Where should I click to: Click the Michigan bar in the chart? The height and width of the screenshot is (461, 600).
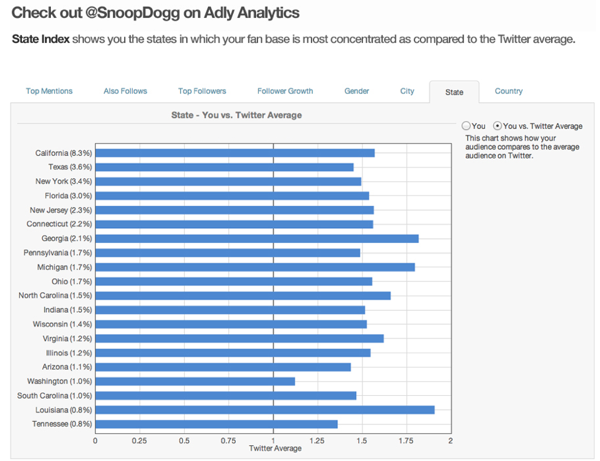click(255, 267)
